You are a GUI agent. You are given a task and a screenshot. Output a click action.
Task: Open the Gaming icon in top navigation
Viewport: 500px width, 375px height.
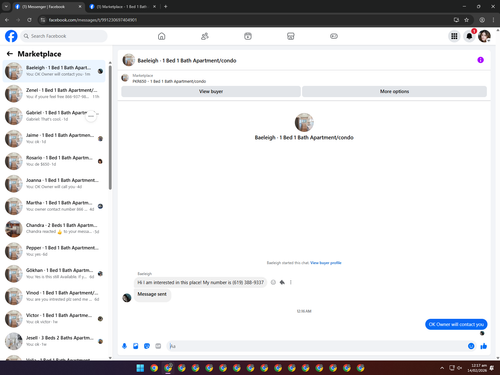(334, 36)
